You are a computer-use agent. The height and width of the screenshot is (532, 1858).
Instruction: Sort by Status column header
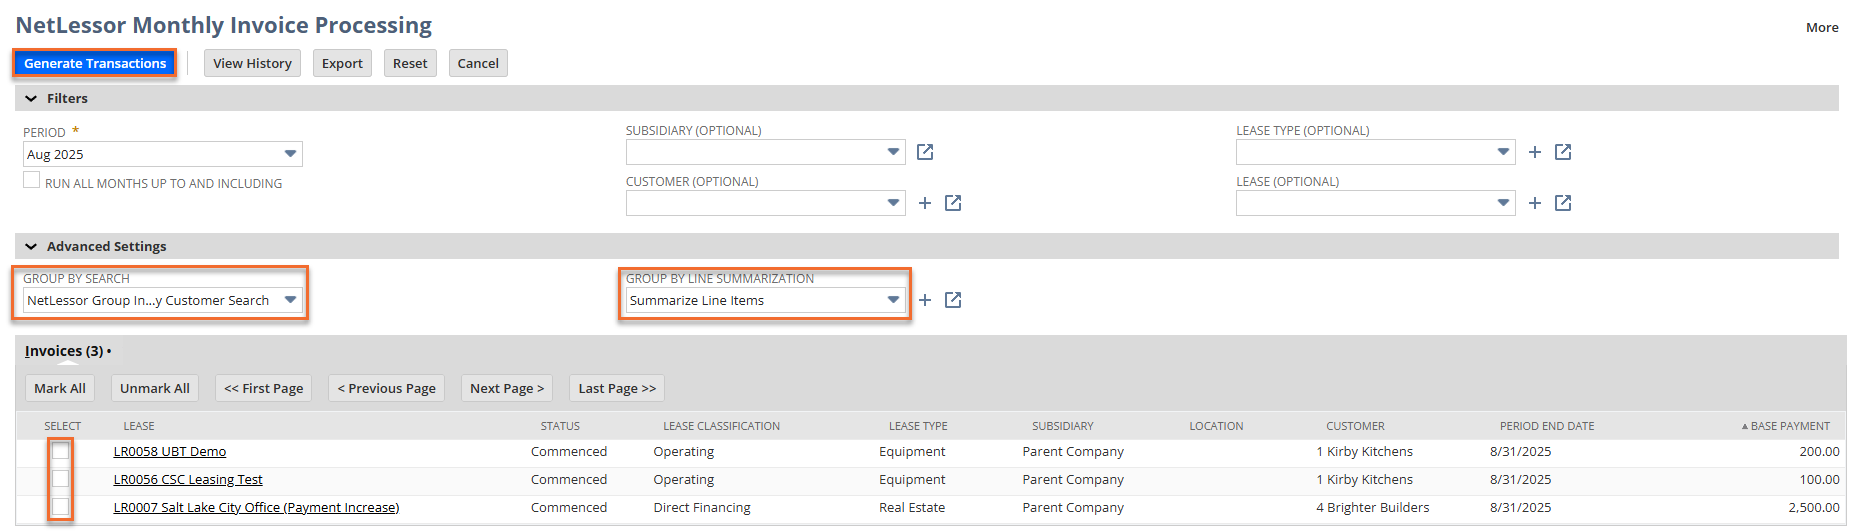click(x=560, y=426)
